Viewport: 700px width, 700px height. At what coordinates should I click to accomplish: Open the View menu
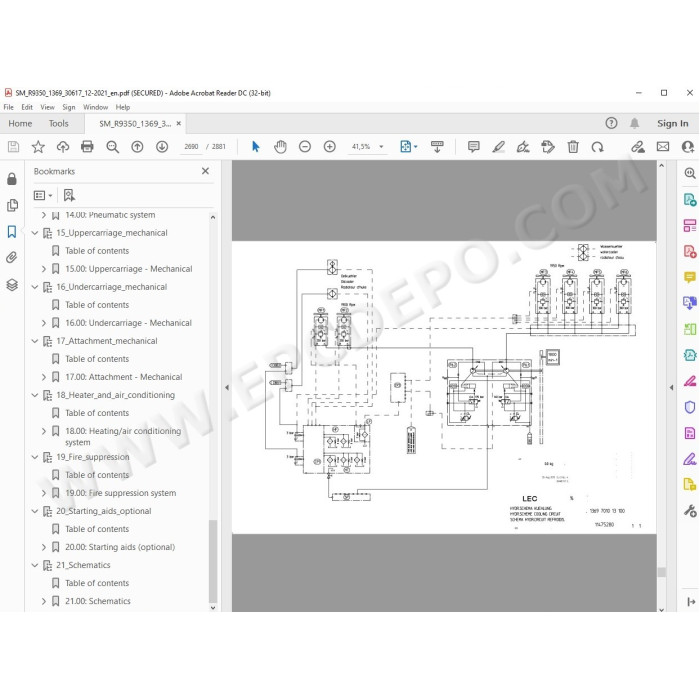(x=47, y=107)
